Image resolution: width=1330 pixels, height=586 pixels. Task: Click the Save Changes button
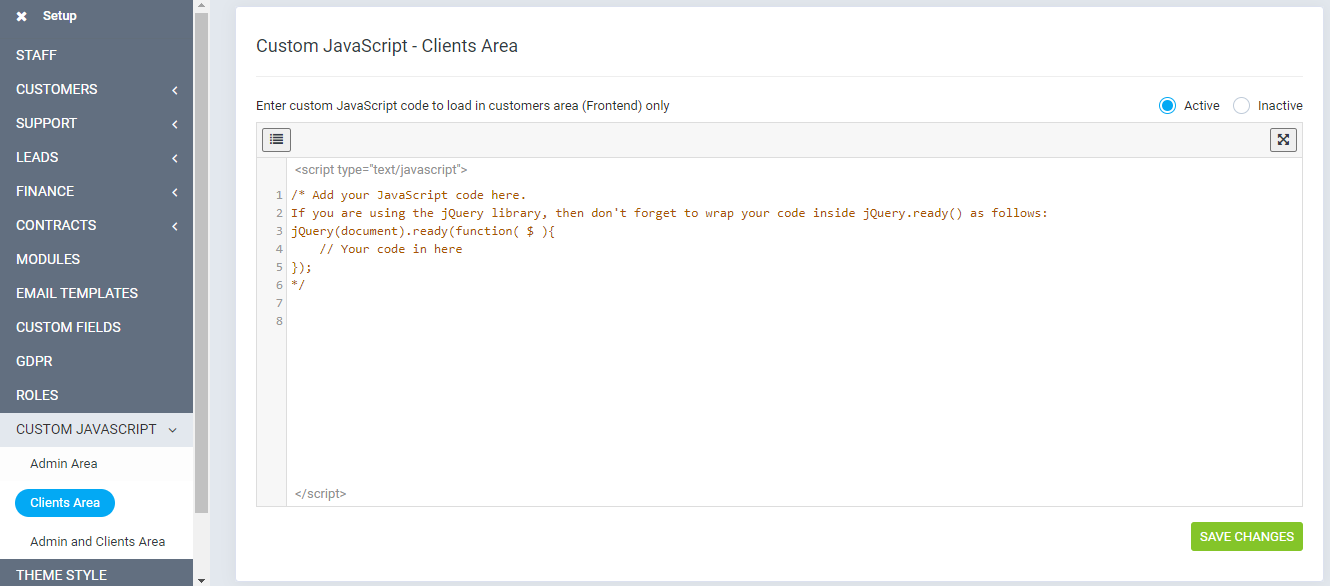[x=1246, y=536]
